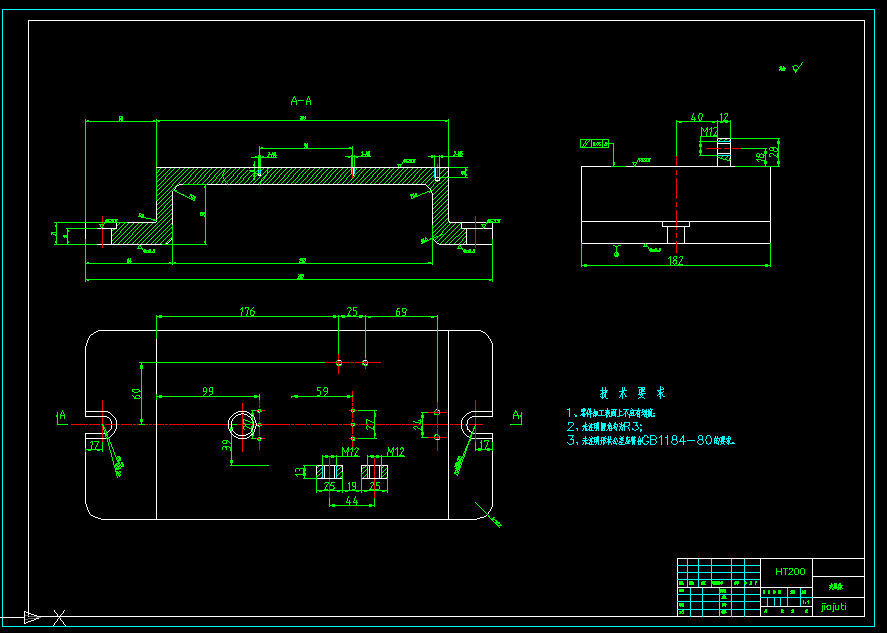Select the vertical 39 dimension text
Image resolution: width=887 pixels, height=633 pixels.
pyautogui.click(x=226, y=445)
